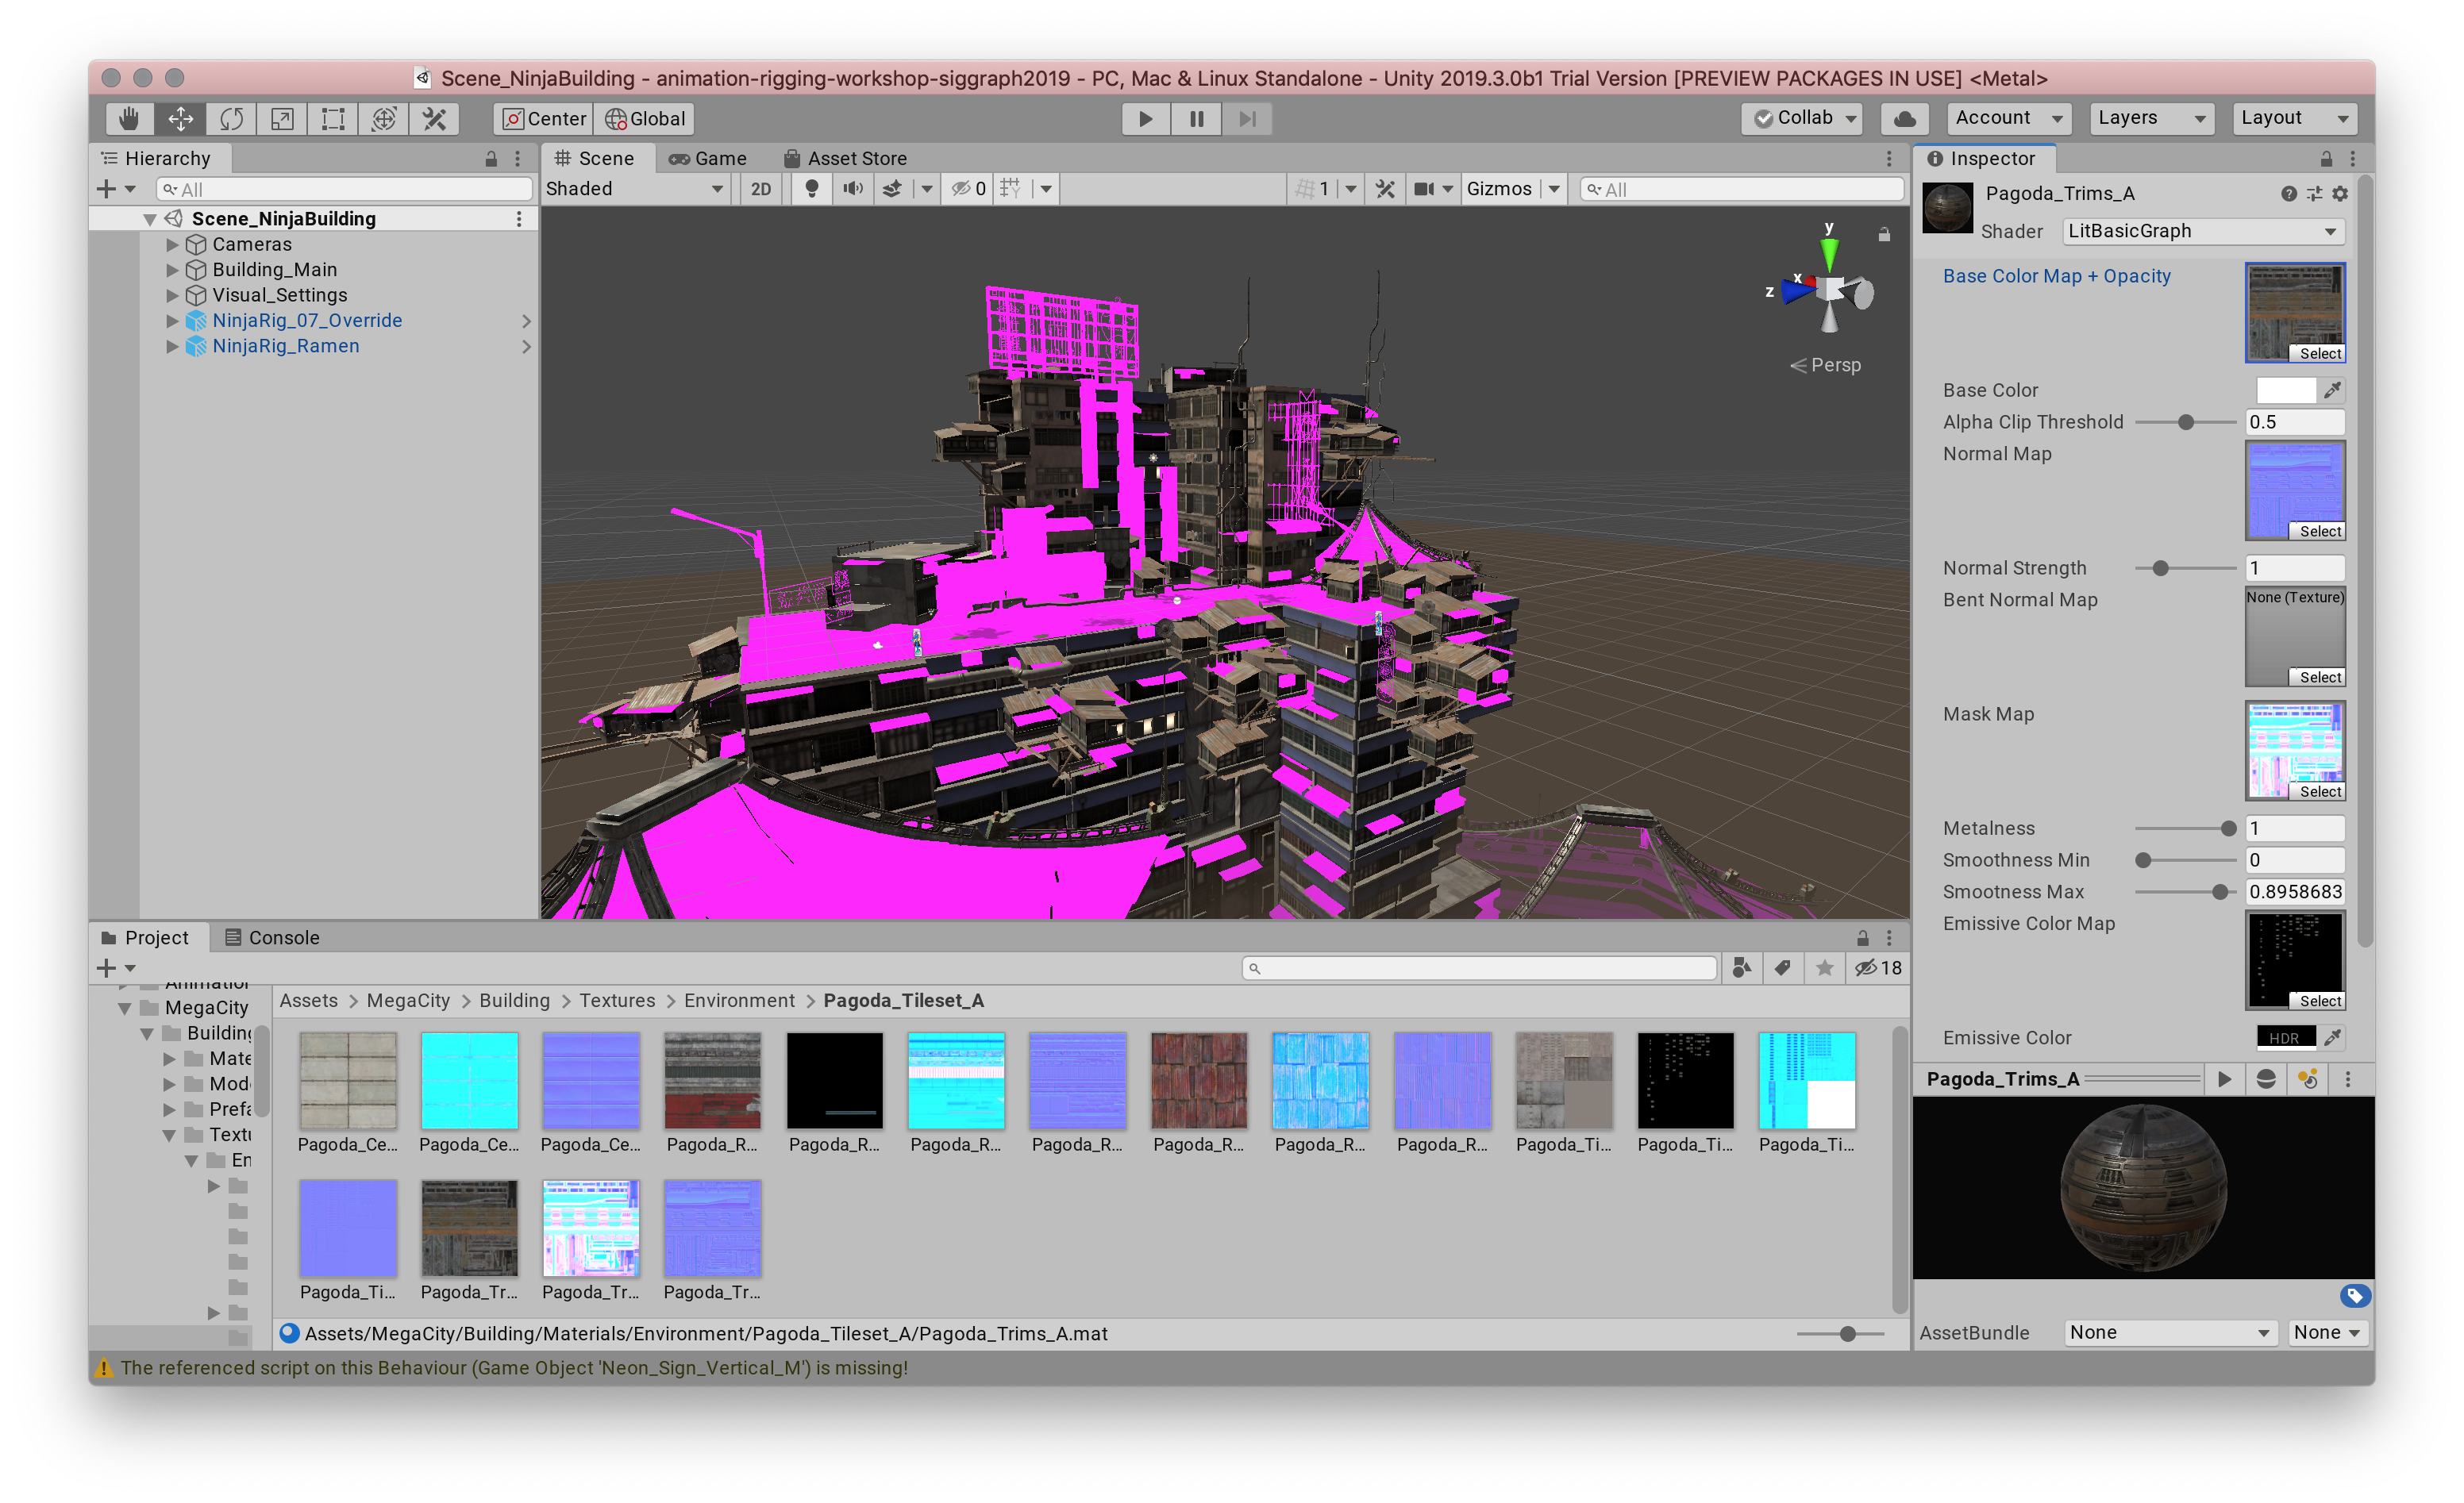Viewport: 2464px width, 1503px height.
Task: Toggle scene lighting bulb icon
Action: [812, 189]
